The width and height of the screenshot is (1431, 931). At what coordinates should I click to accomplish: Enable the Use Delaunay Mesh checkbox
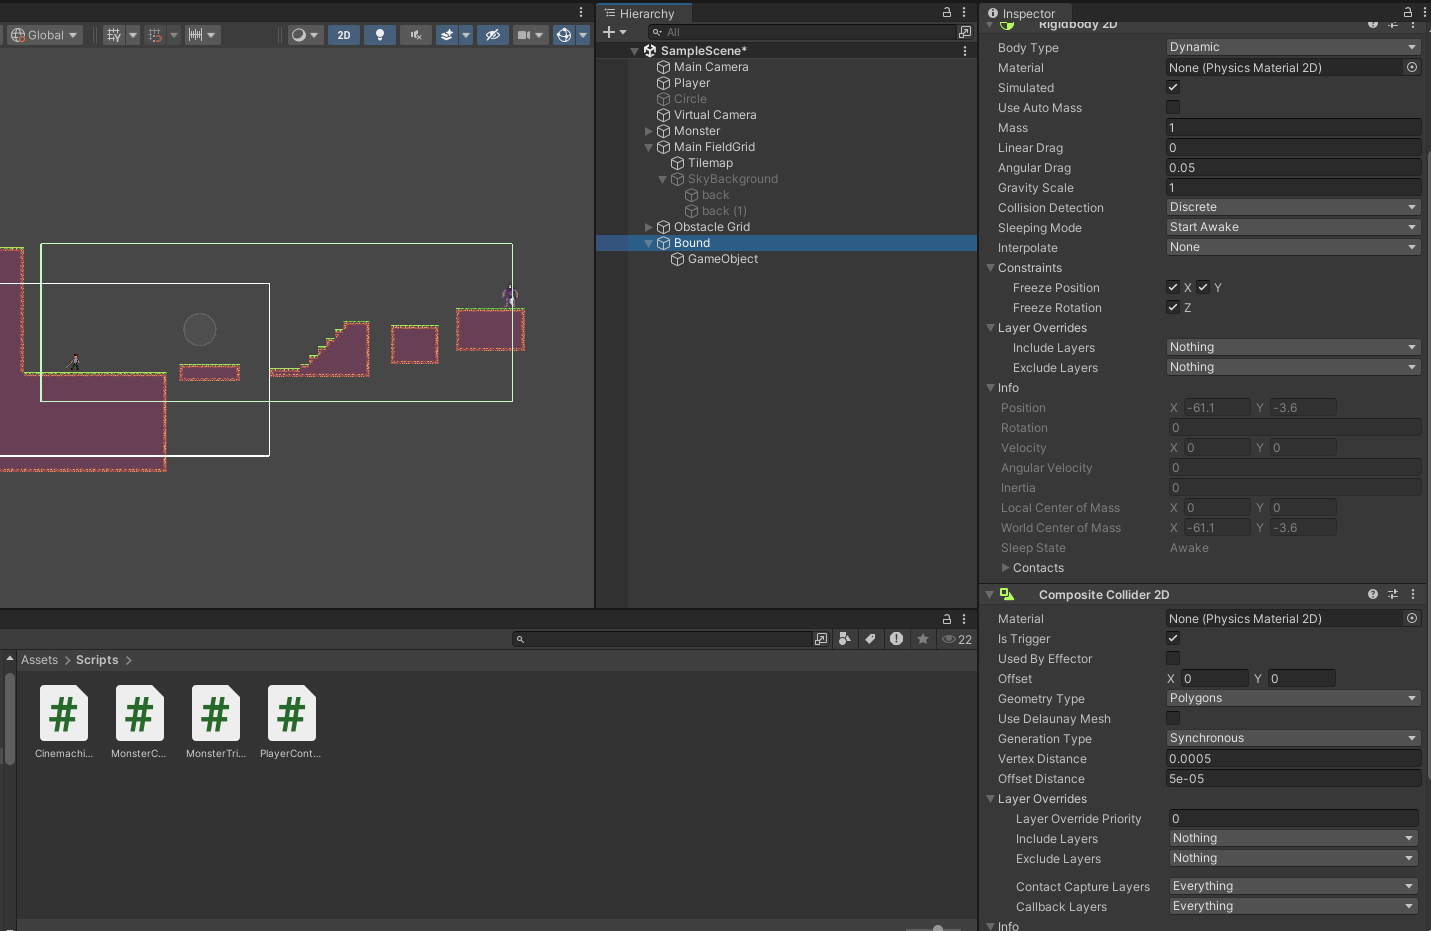click(x=1173, y=718)
